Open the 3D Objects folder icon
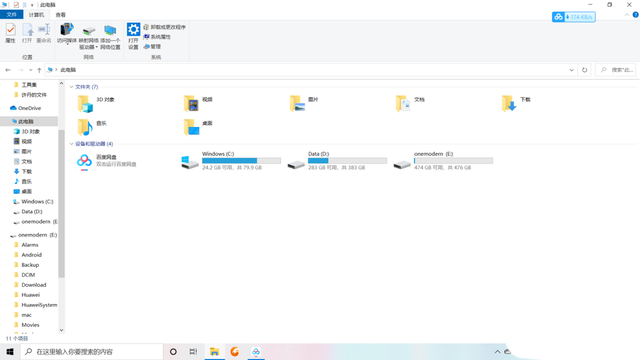 [85, 104]
